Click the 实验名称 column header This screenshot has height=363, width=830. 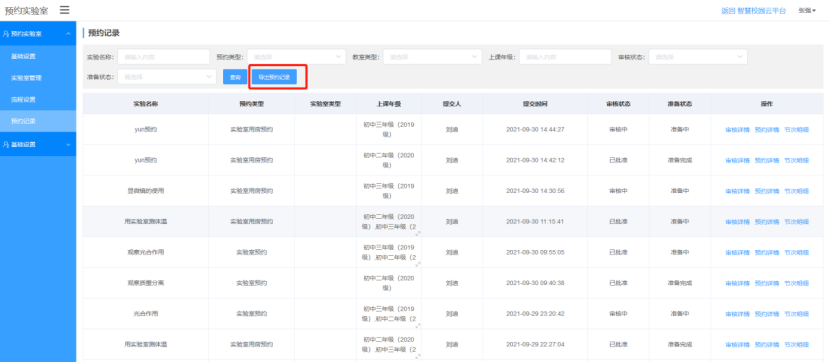(x=146, y=104)
